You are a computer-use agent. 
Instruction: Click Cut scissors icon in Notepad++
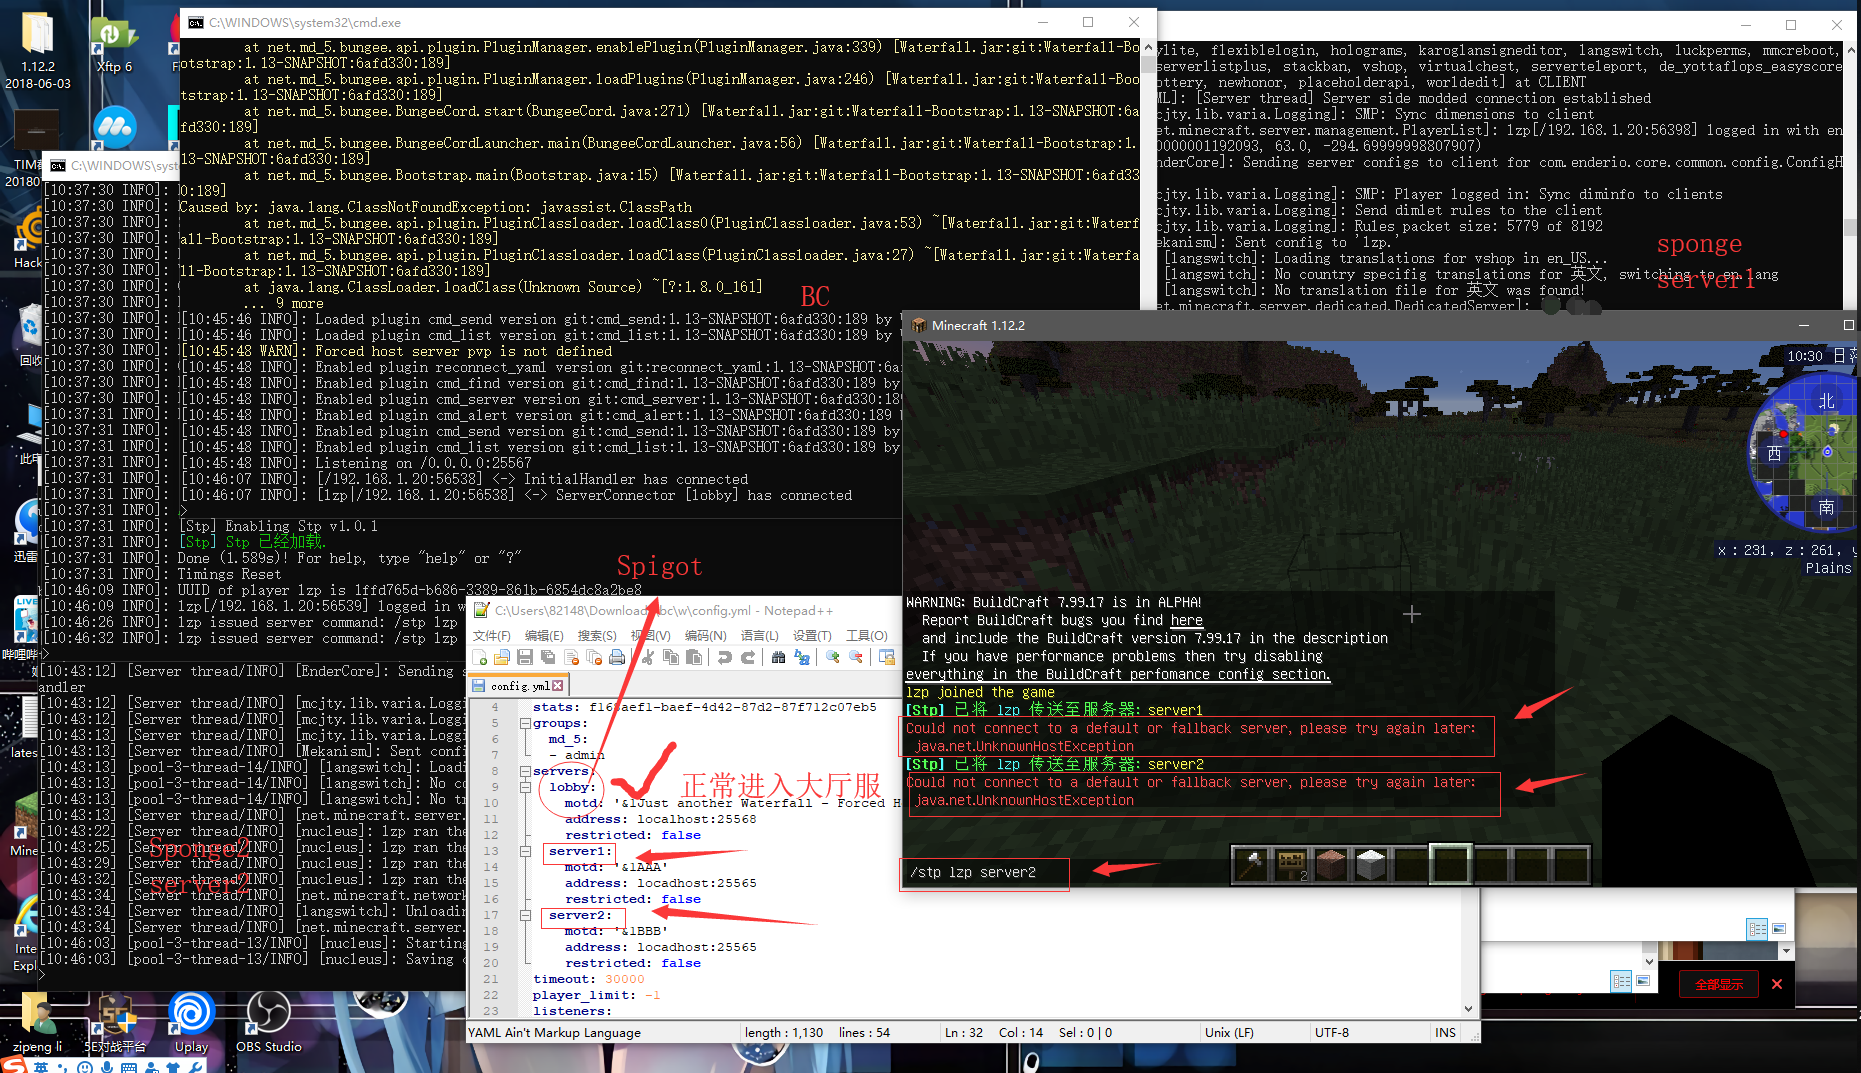click(648, 657)
